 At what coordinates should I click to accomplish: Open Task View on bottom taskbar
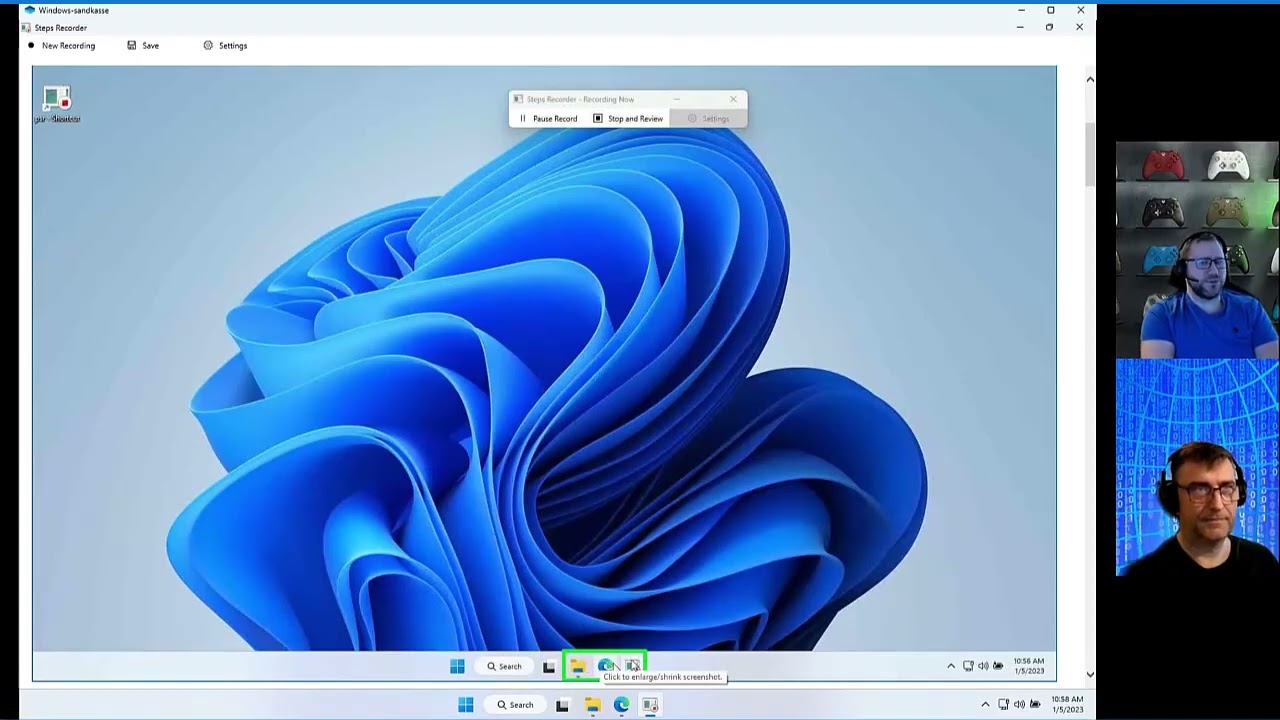[x=562, y=705]
